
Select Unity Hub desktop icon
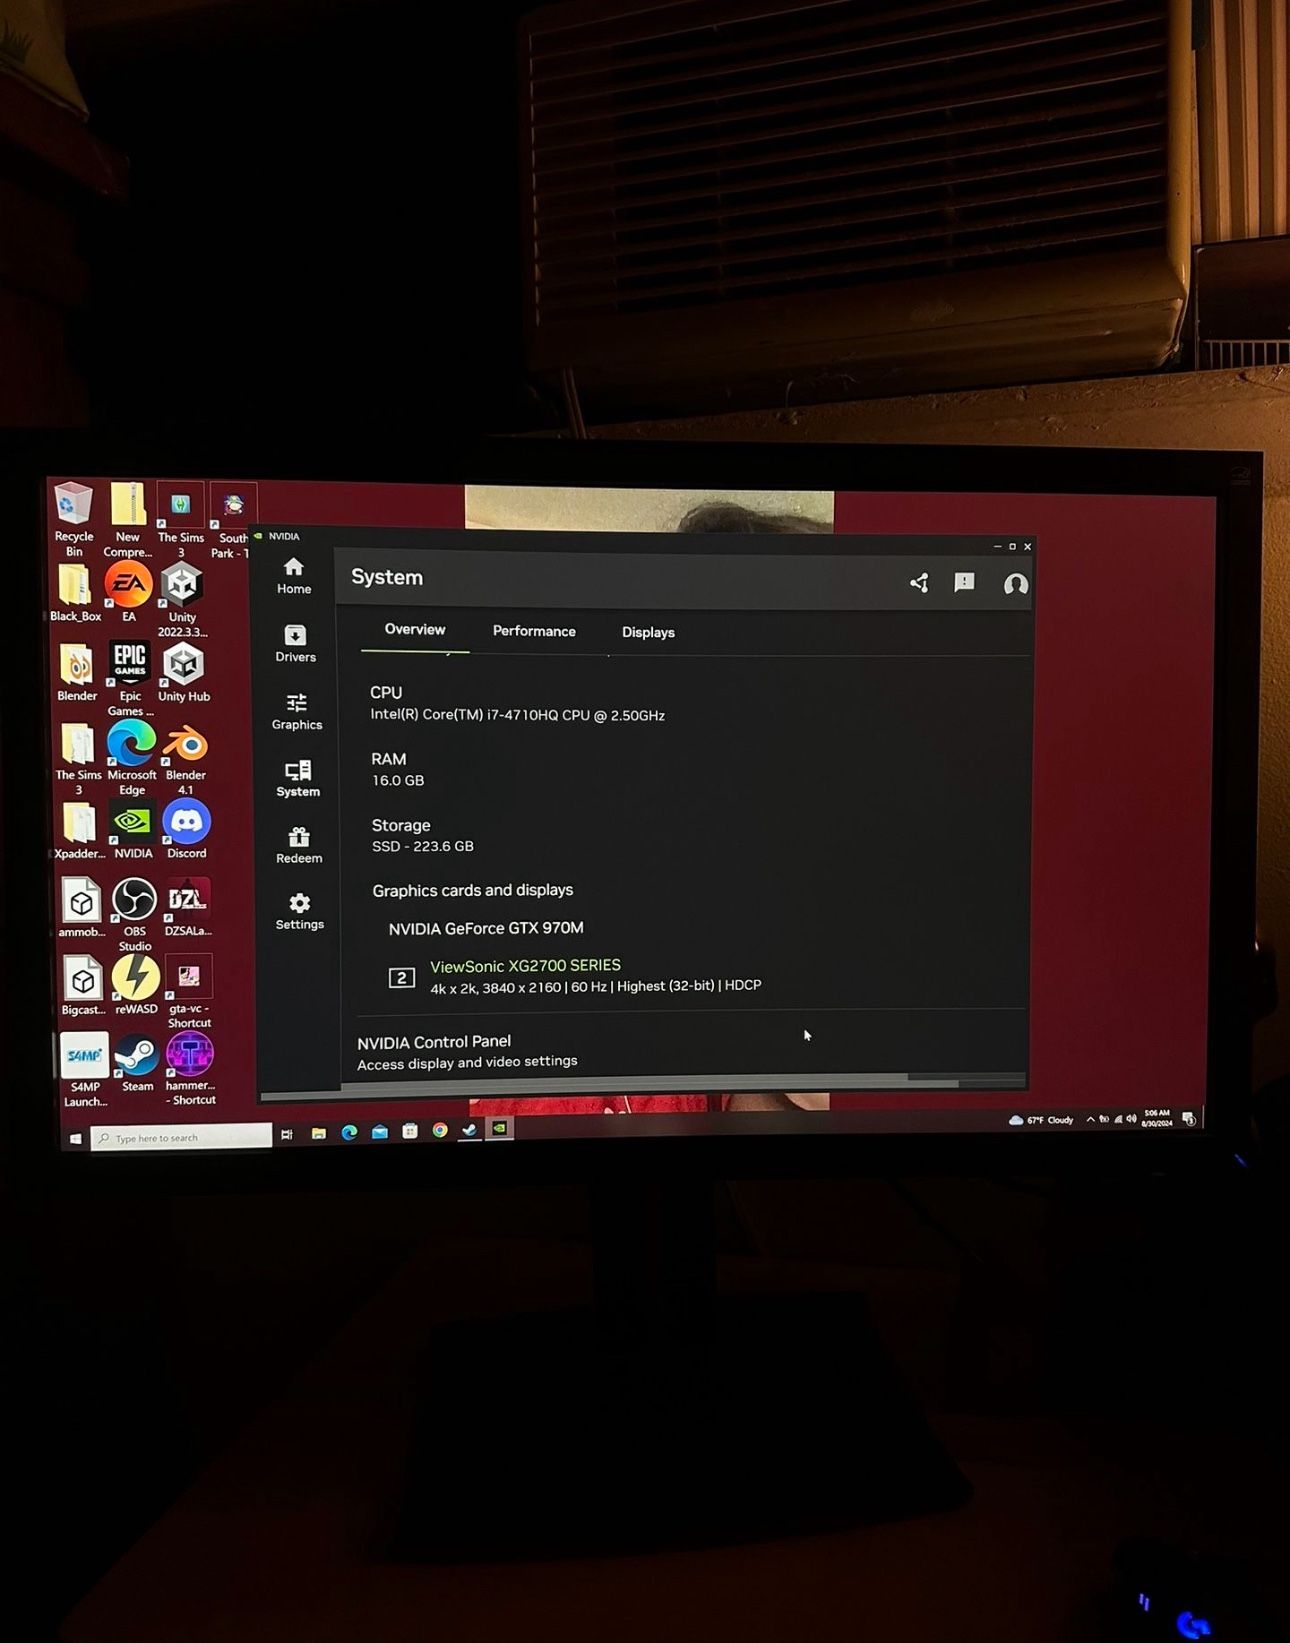click(184, 673)
